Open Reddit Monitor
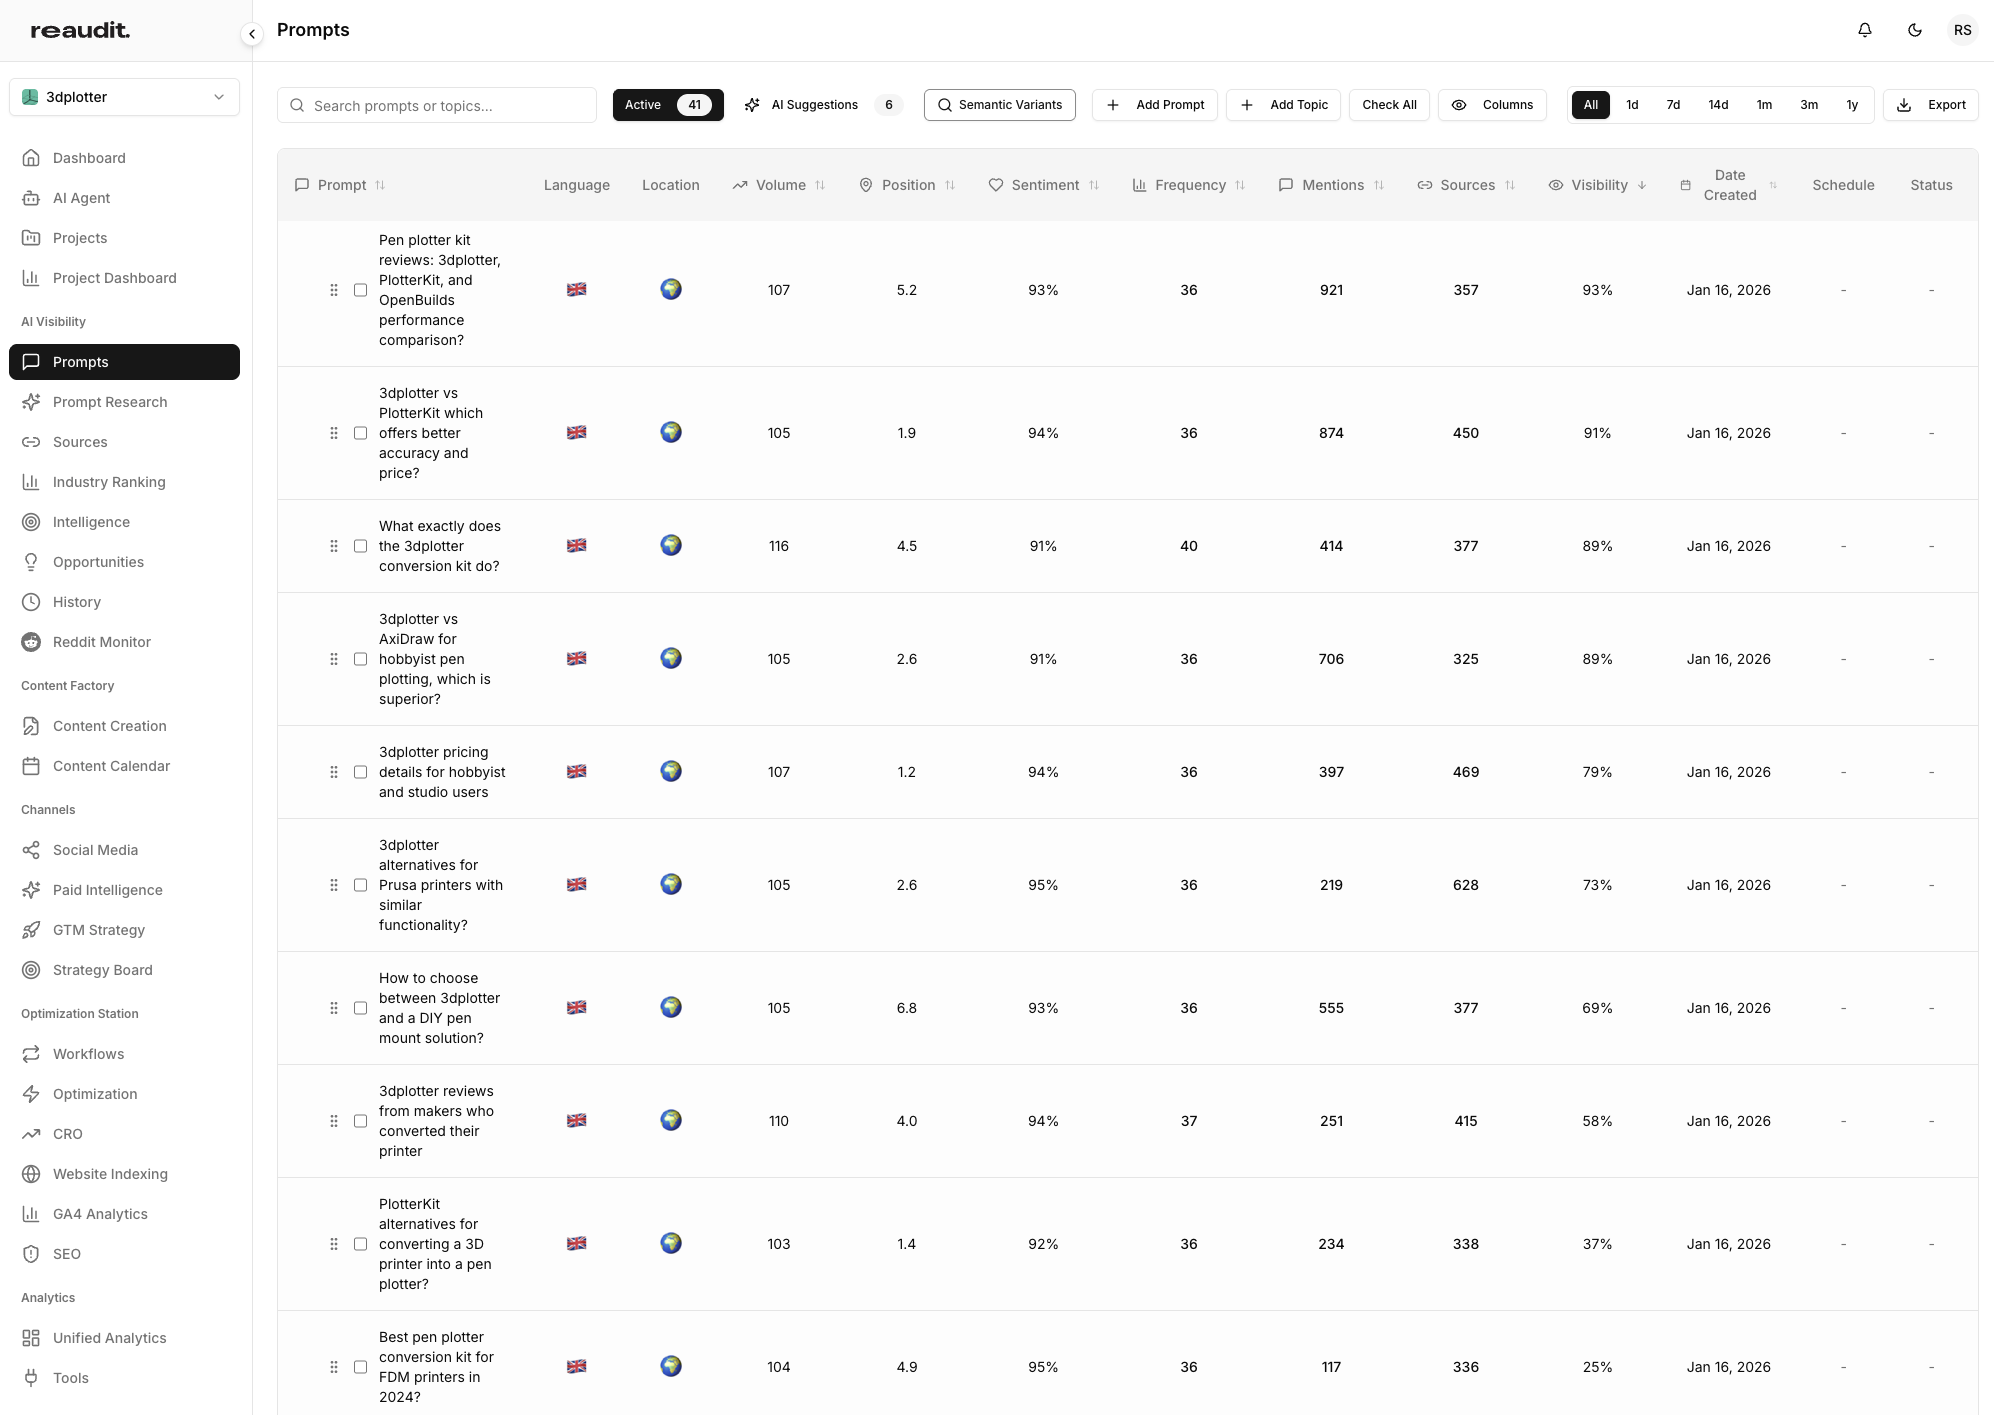 pyautogui.click(x=124, y=642)
